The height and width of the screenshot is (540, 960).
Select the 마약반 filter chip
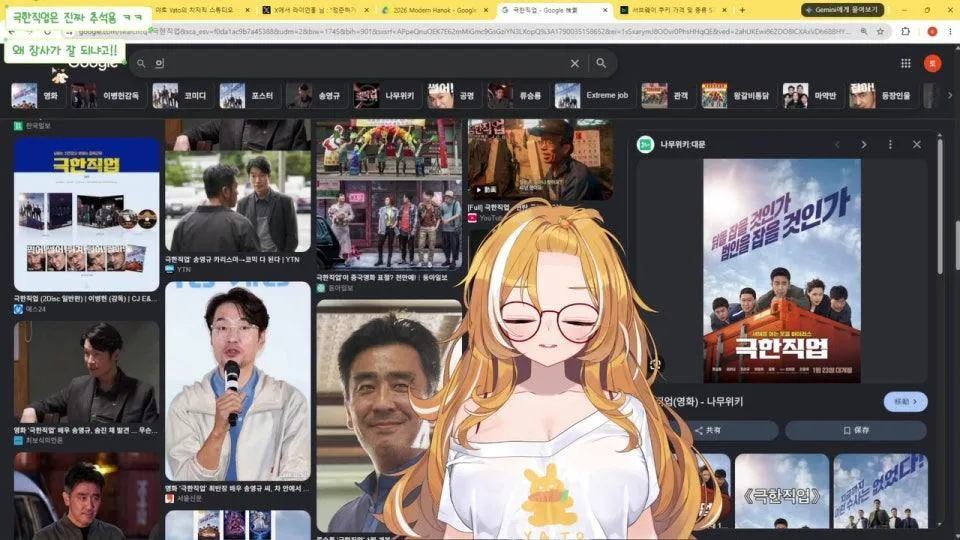811,96
